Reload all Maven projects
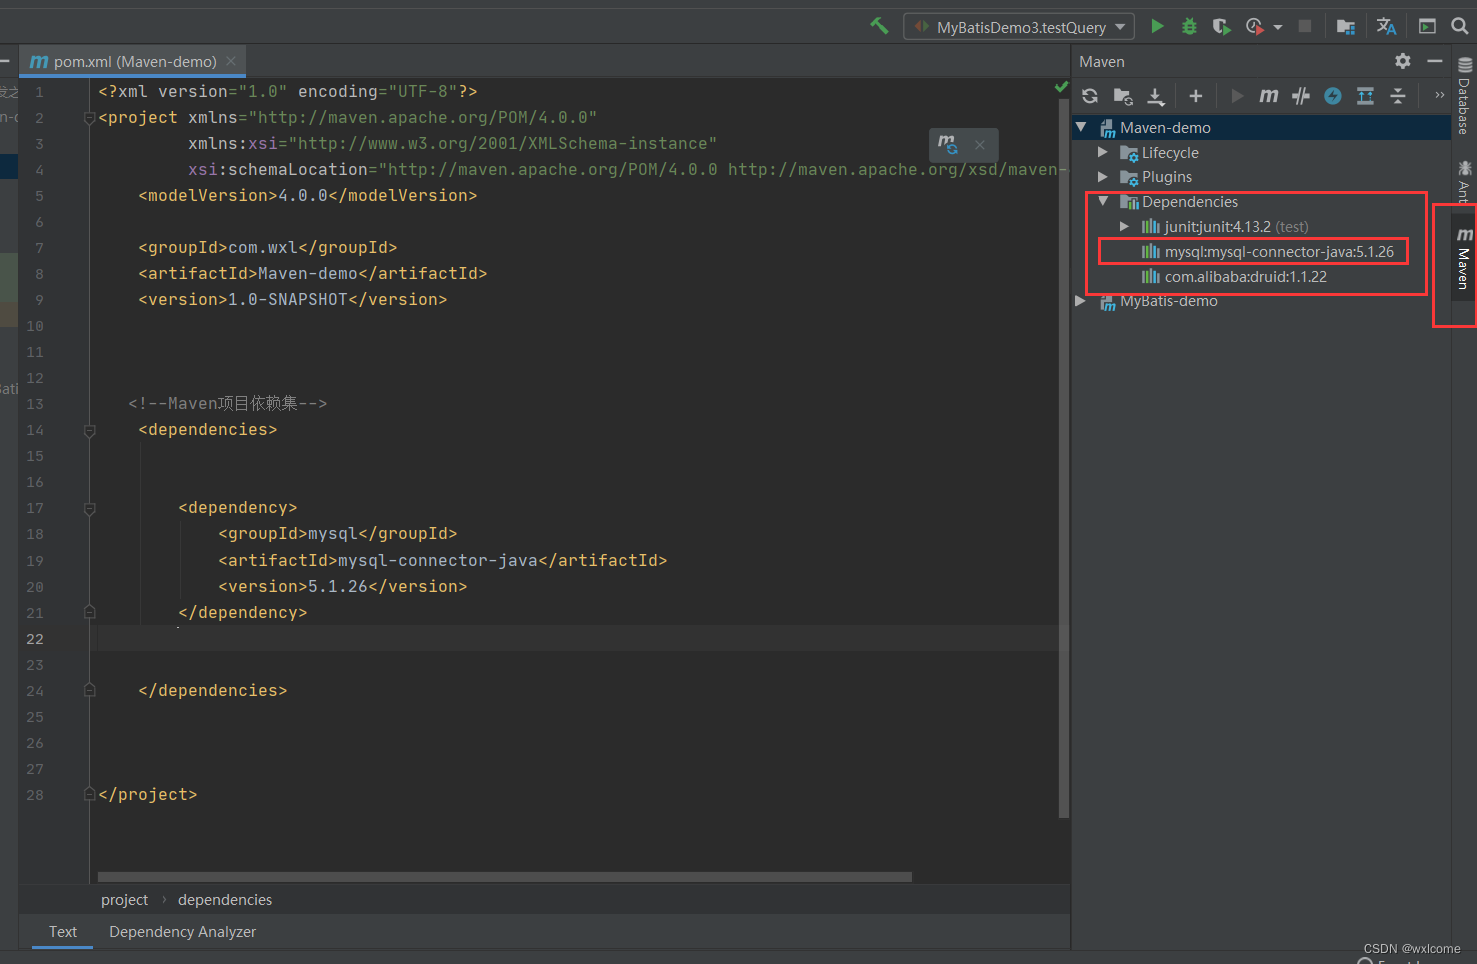The width and height of the screenshot is (1477, 964). 1090,96
